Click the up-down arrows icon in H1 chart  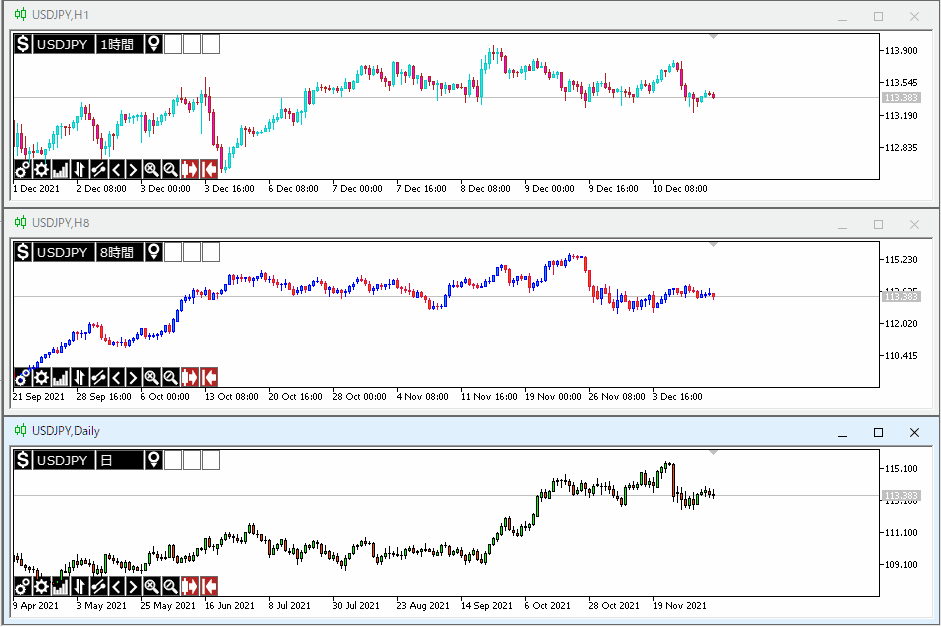pos(79,170)
